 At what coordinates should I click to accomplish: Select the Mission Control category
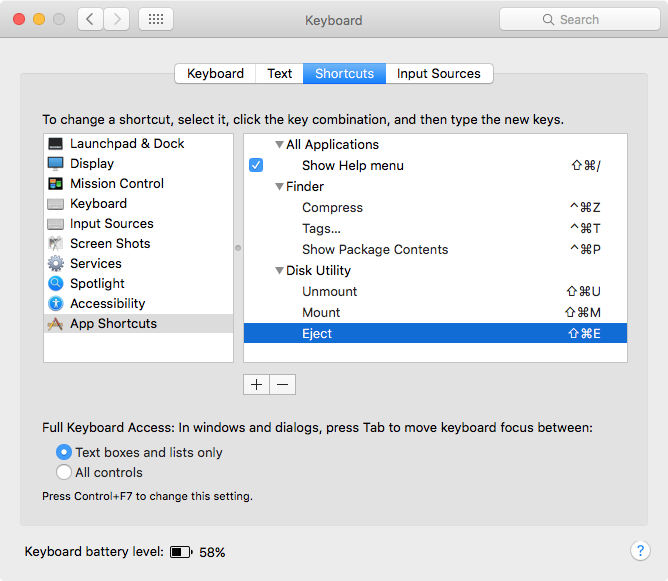[138, 184]
